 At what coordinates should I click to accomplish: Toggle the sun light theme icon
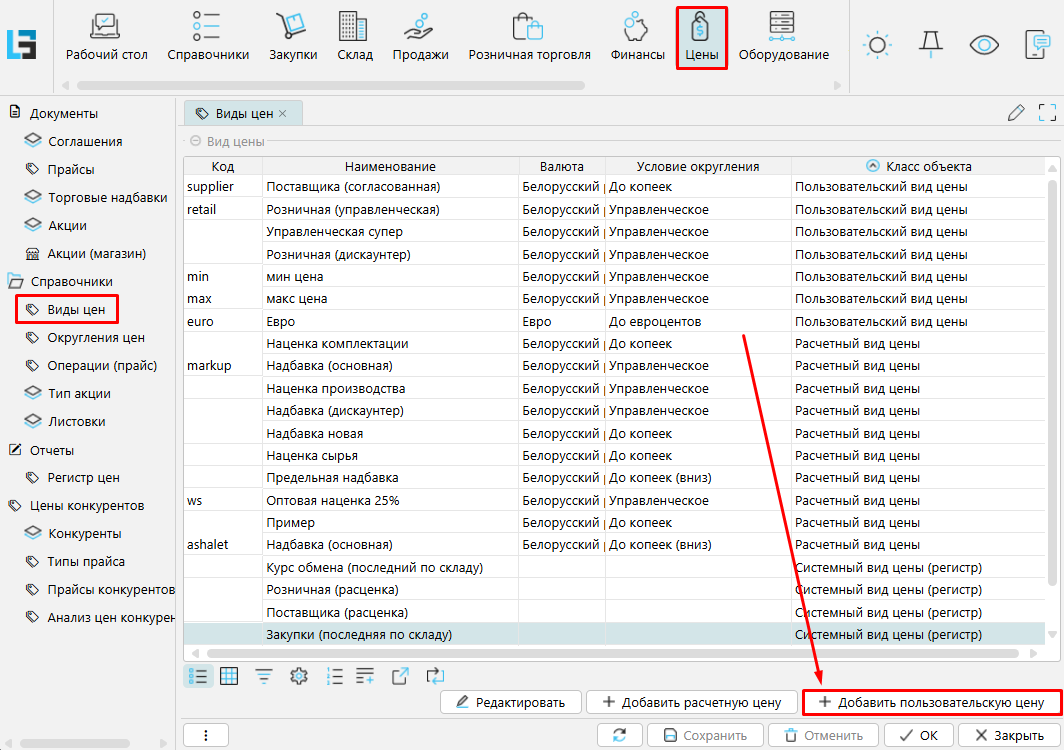877,44
